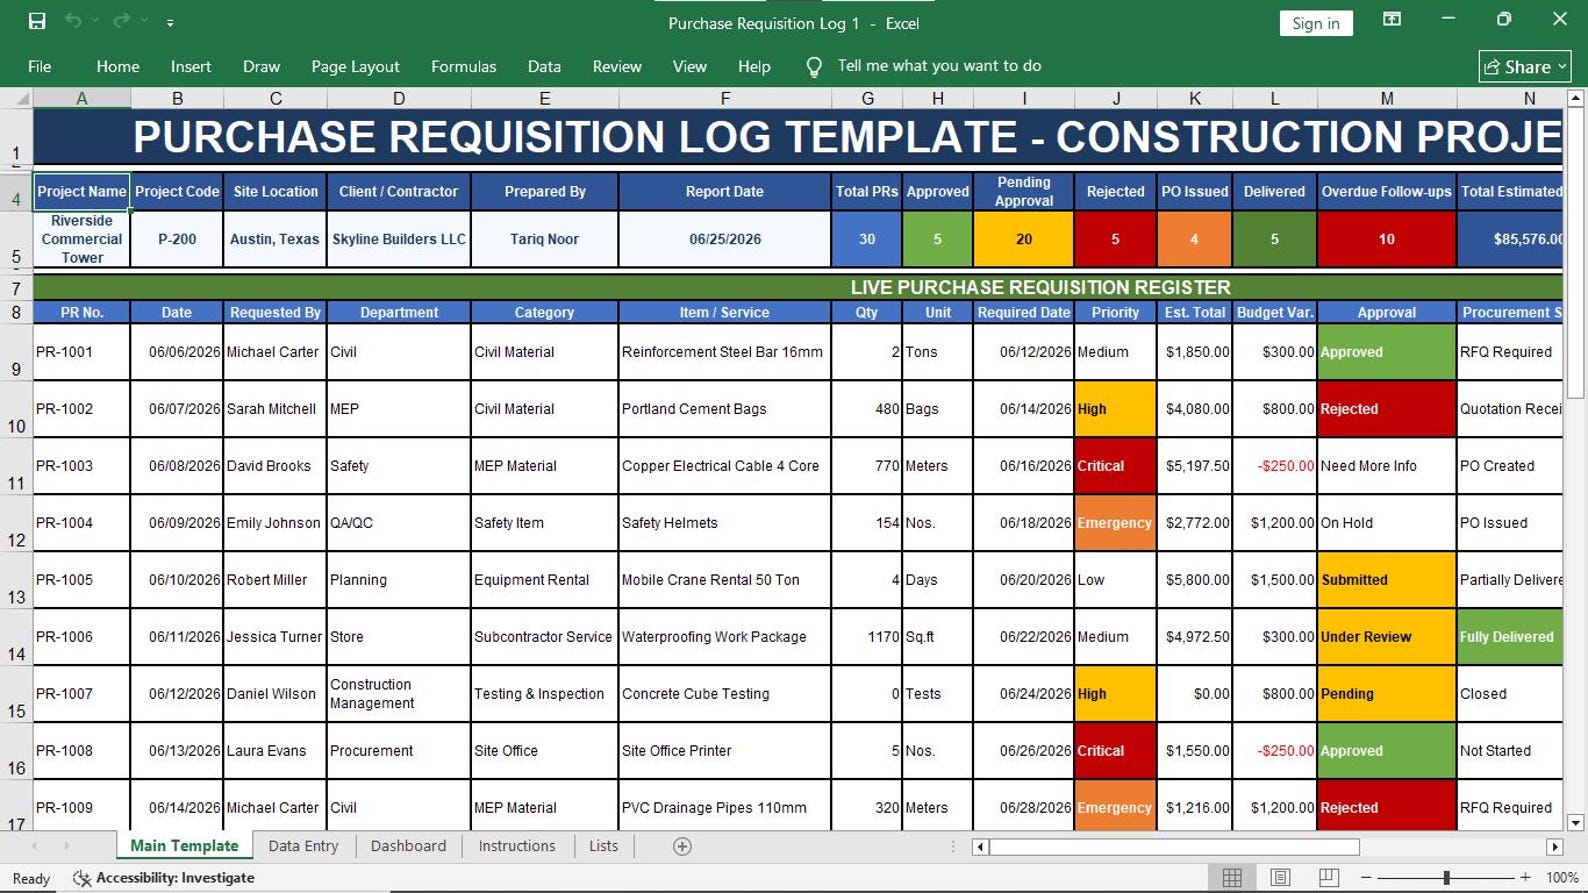Viewport: 1588px width, 893px height.
Task: Open the Page Layout ribbon tab
Action: click(x=355, y=67)
